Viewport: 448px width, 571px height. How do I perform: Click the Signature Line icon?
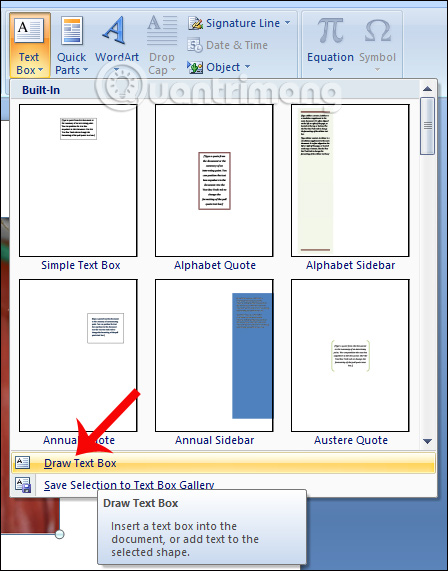coord(195,23)
